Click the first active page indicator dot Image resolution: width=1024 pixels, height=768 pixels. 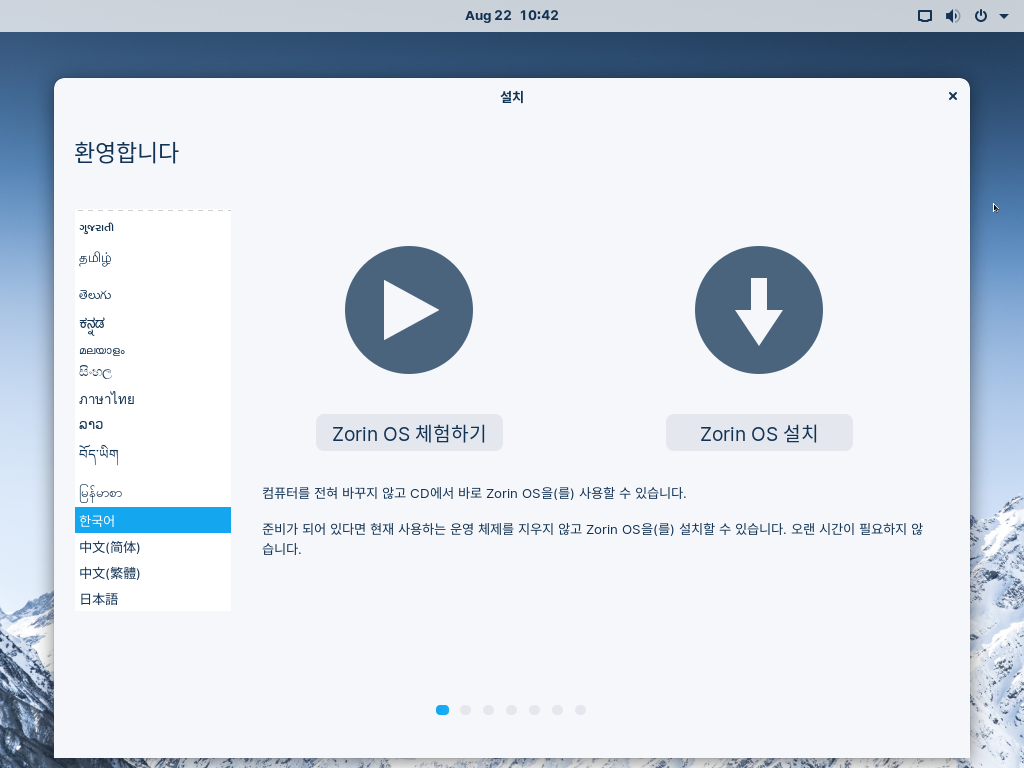tap(442, 710)
